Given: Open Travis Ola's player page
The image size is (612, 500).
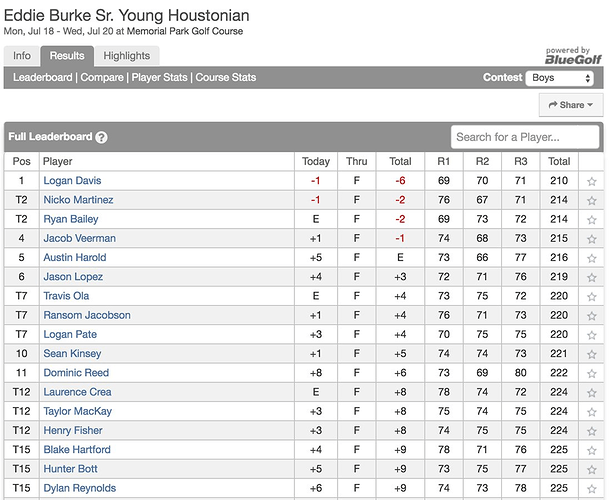Looking at the screenshot, I should coord(66,296).
